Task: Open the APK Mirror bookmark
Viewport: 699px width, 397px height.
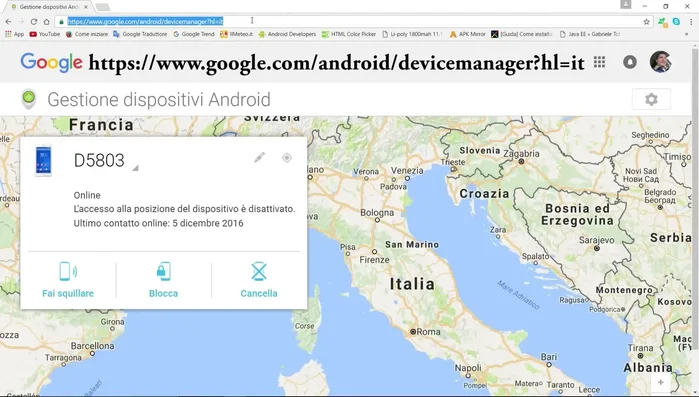Action: 468,34
